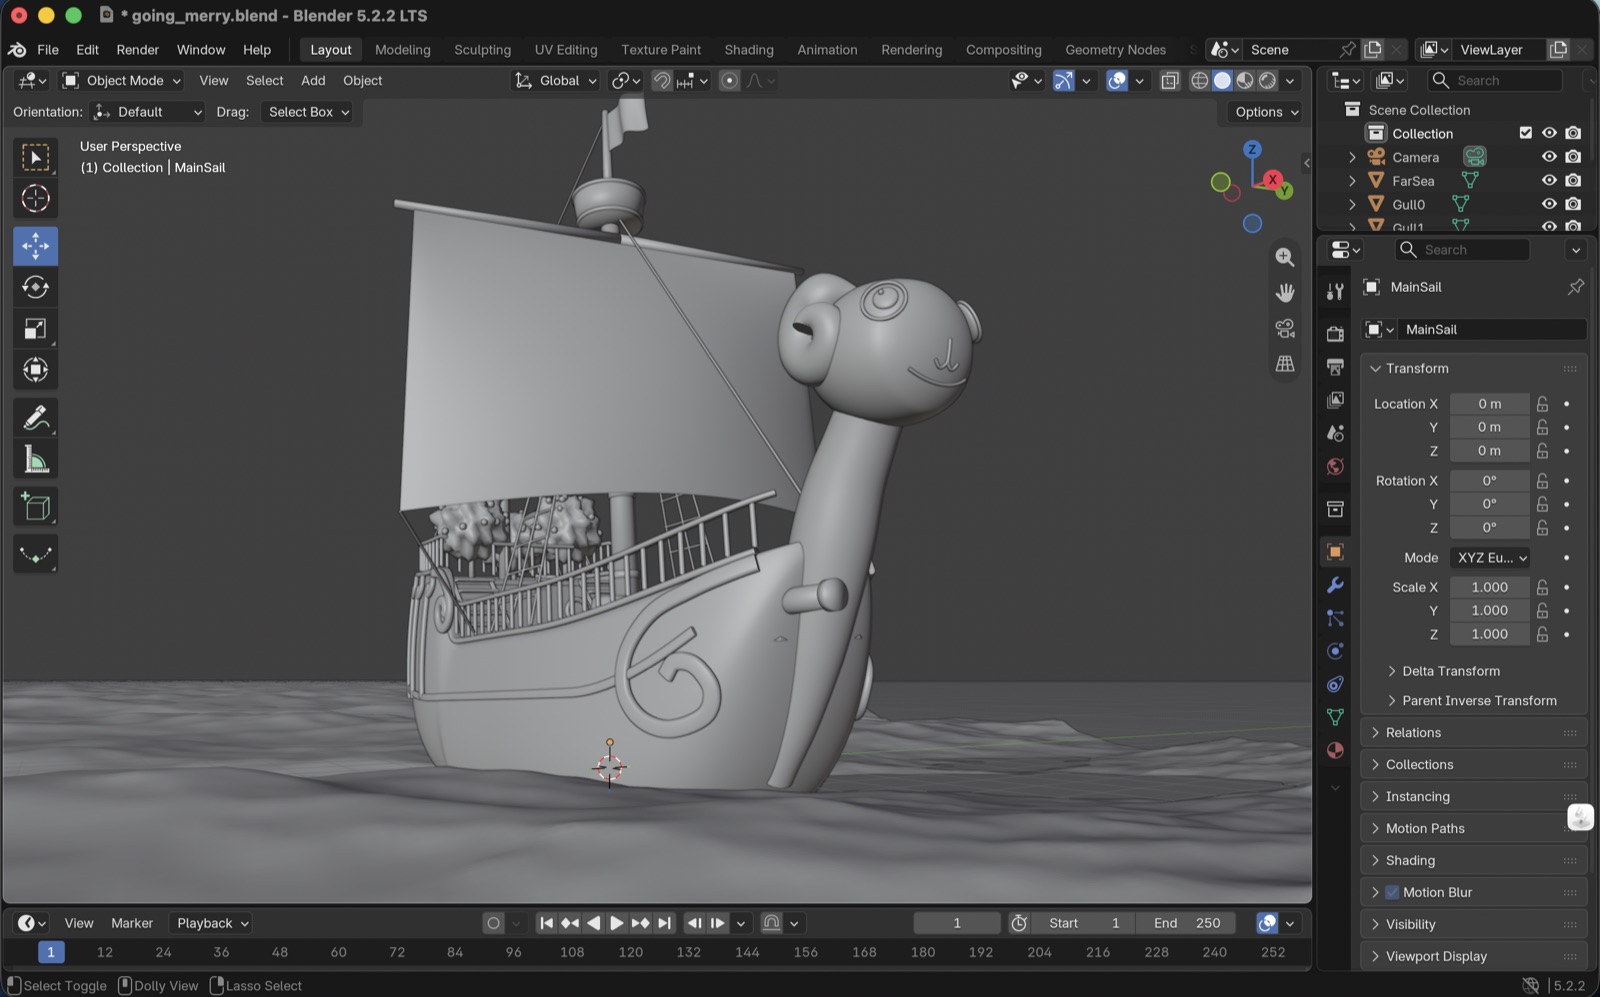Jump to the animation's first frame
The height and width of the screenshot is (997, 1600).
coord(546,923)
